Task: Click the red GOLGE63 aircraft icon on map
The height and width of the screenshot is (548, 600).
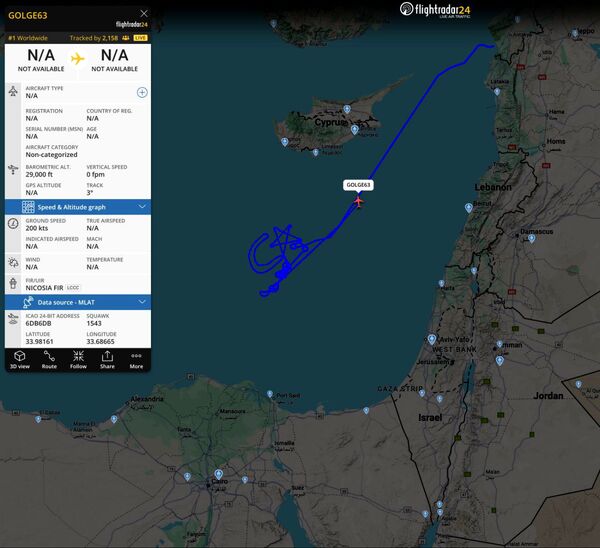Action: coord(359,201)
